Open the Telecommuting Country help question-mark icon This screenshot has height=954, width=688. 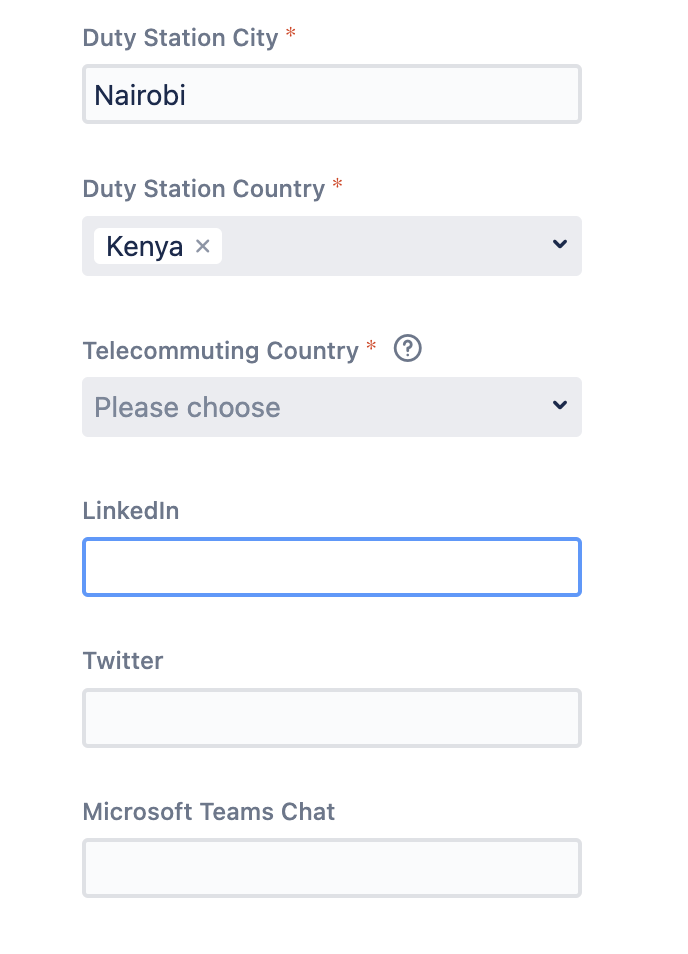click(x=408, y=349)
